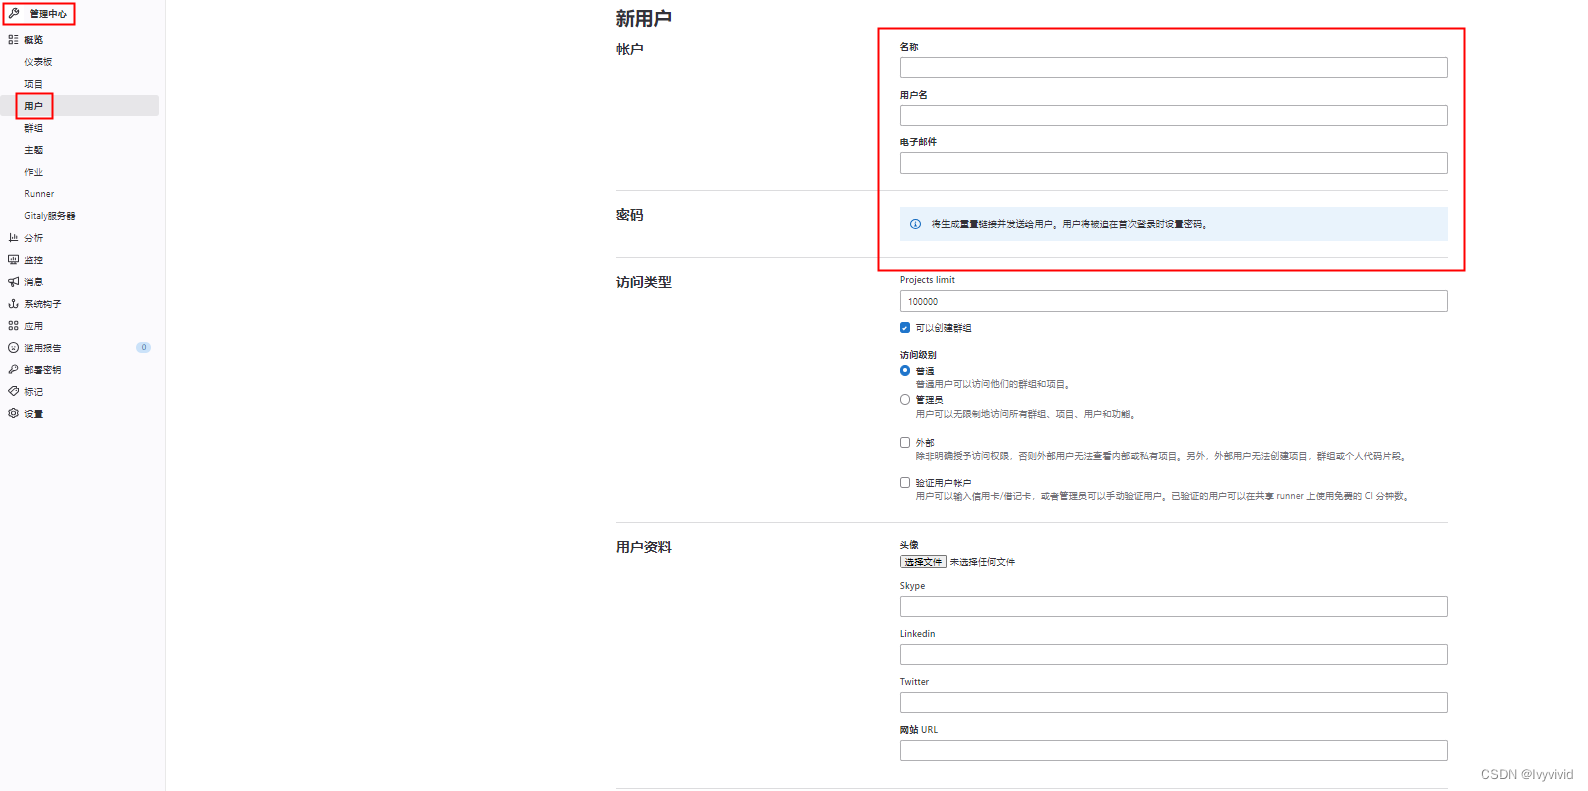Click the info icon in password notice

pos(915,224)
